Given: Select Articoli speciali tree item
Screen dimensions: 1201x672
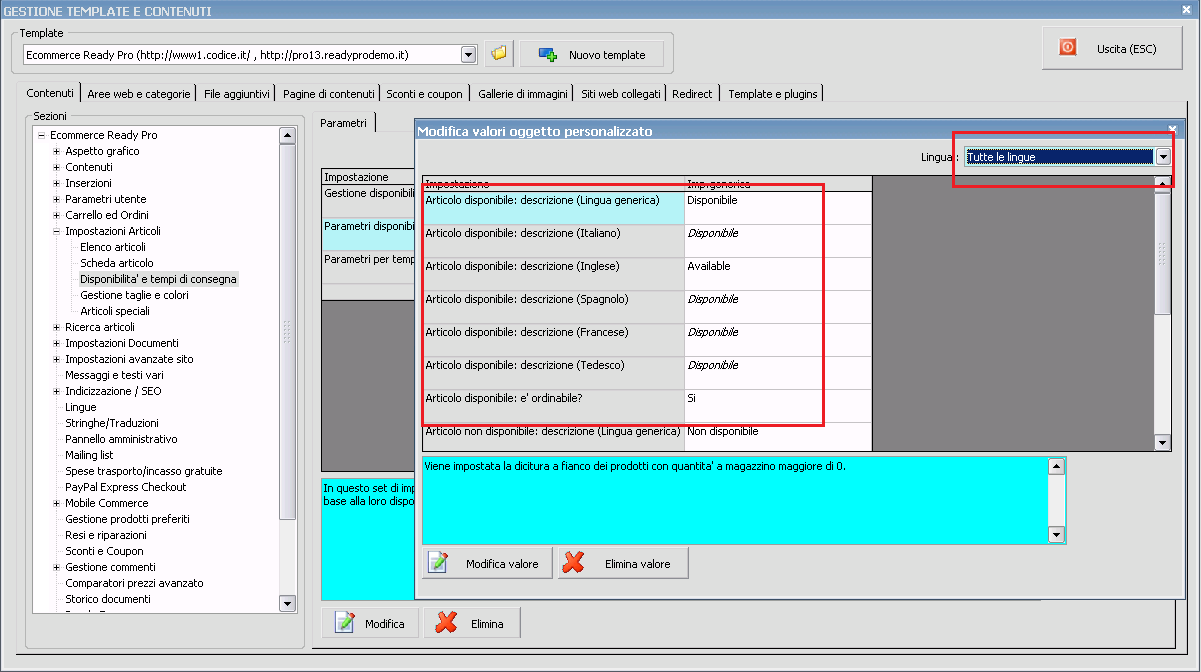Looking at the screenshot, I should pos(115,311).
